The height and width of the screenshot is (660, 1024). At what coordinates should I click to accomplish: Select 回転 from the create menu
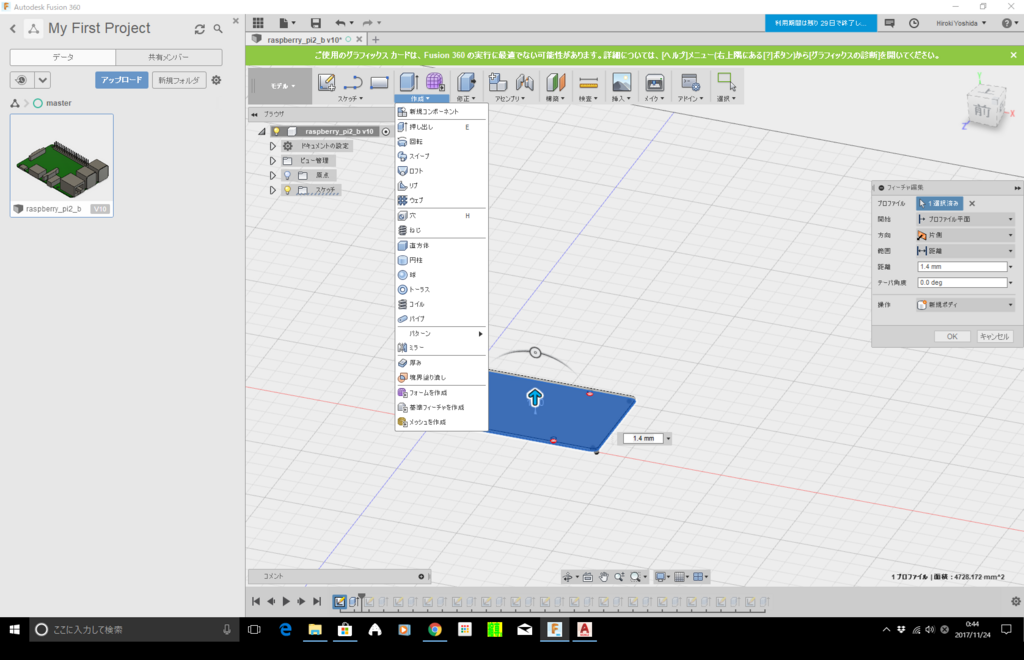tap(441, 142)
